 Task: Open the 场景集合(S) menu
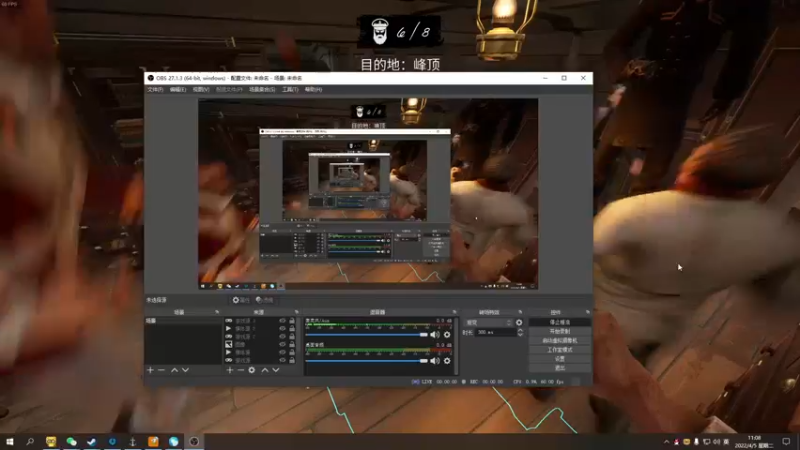262,89
